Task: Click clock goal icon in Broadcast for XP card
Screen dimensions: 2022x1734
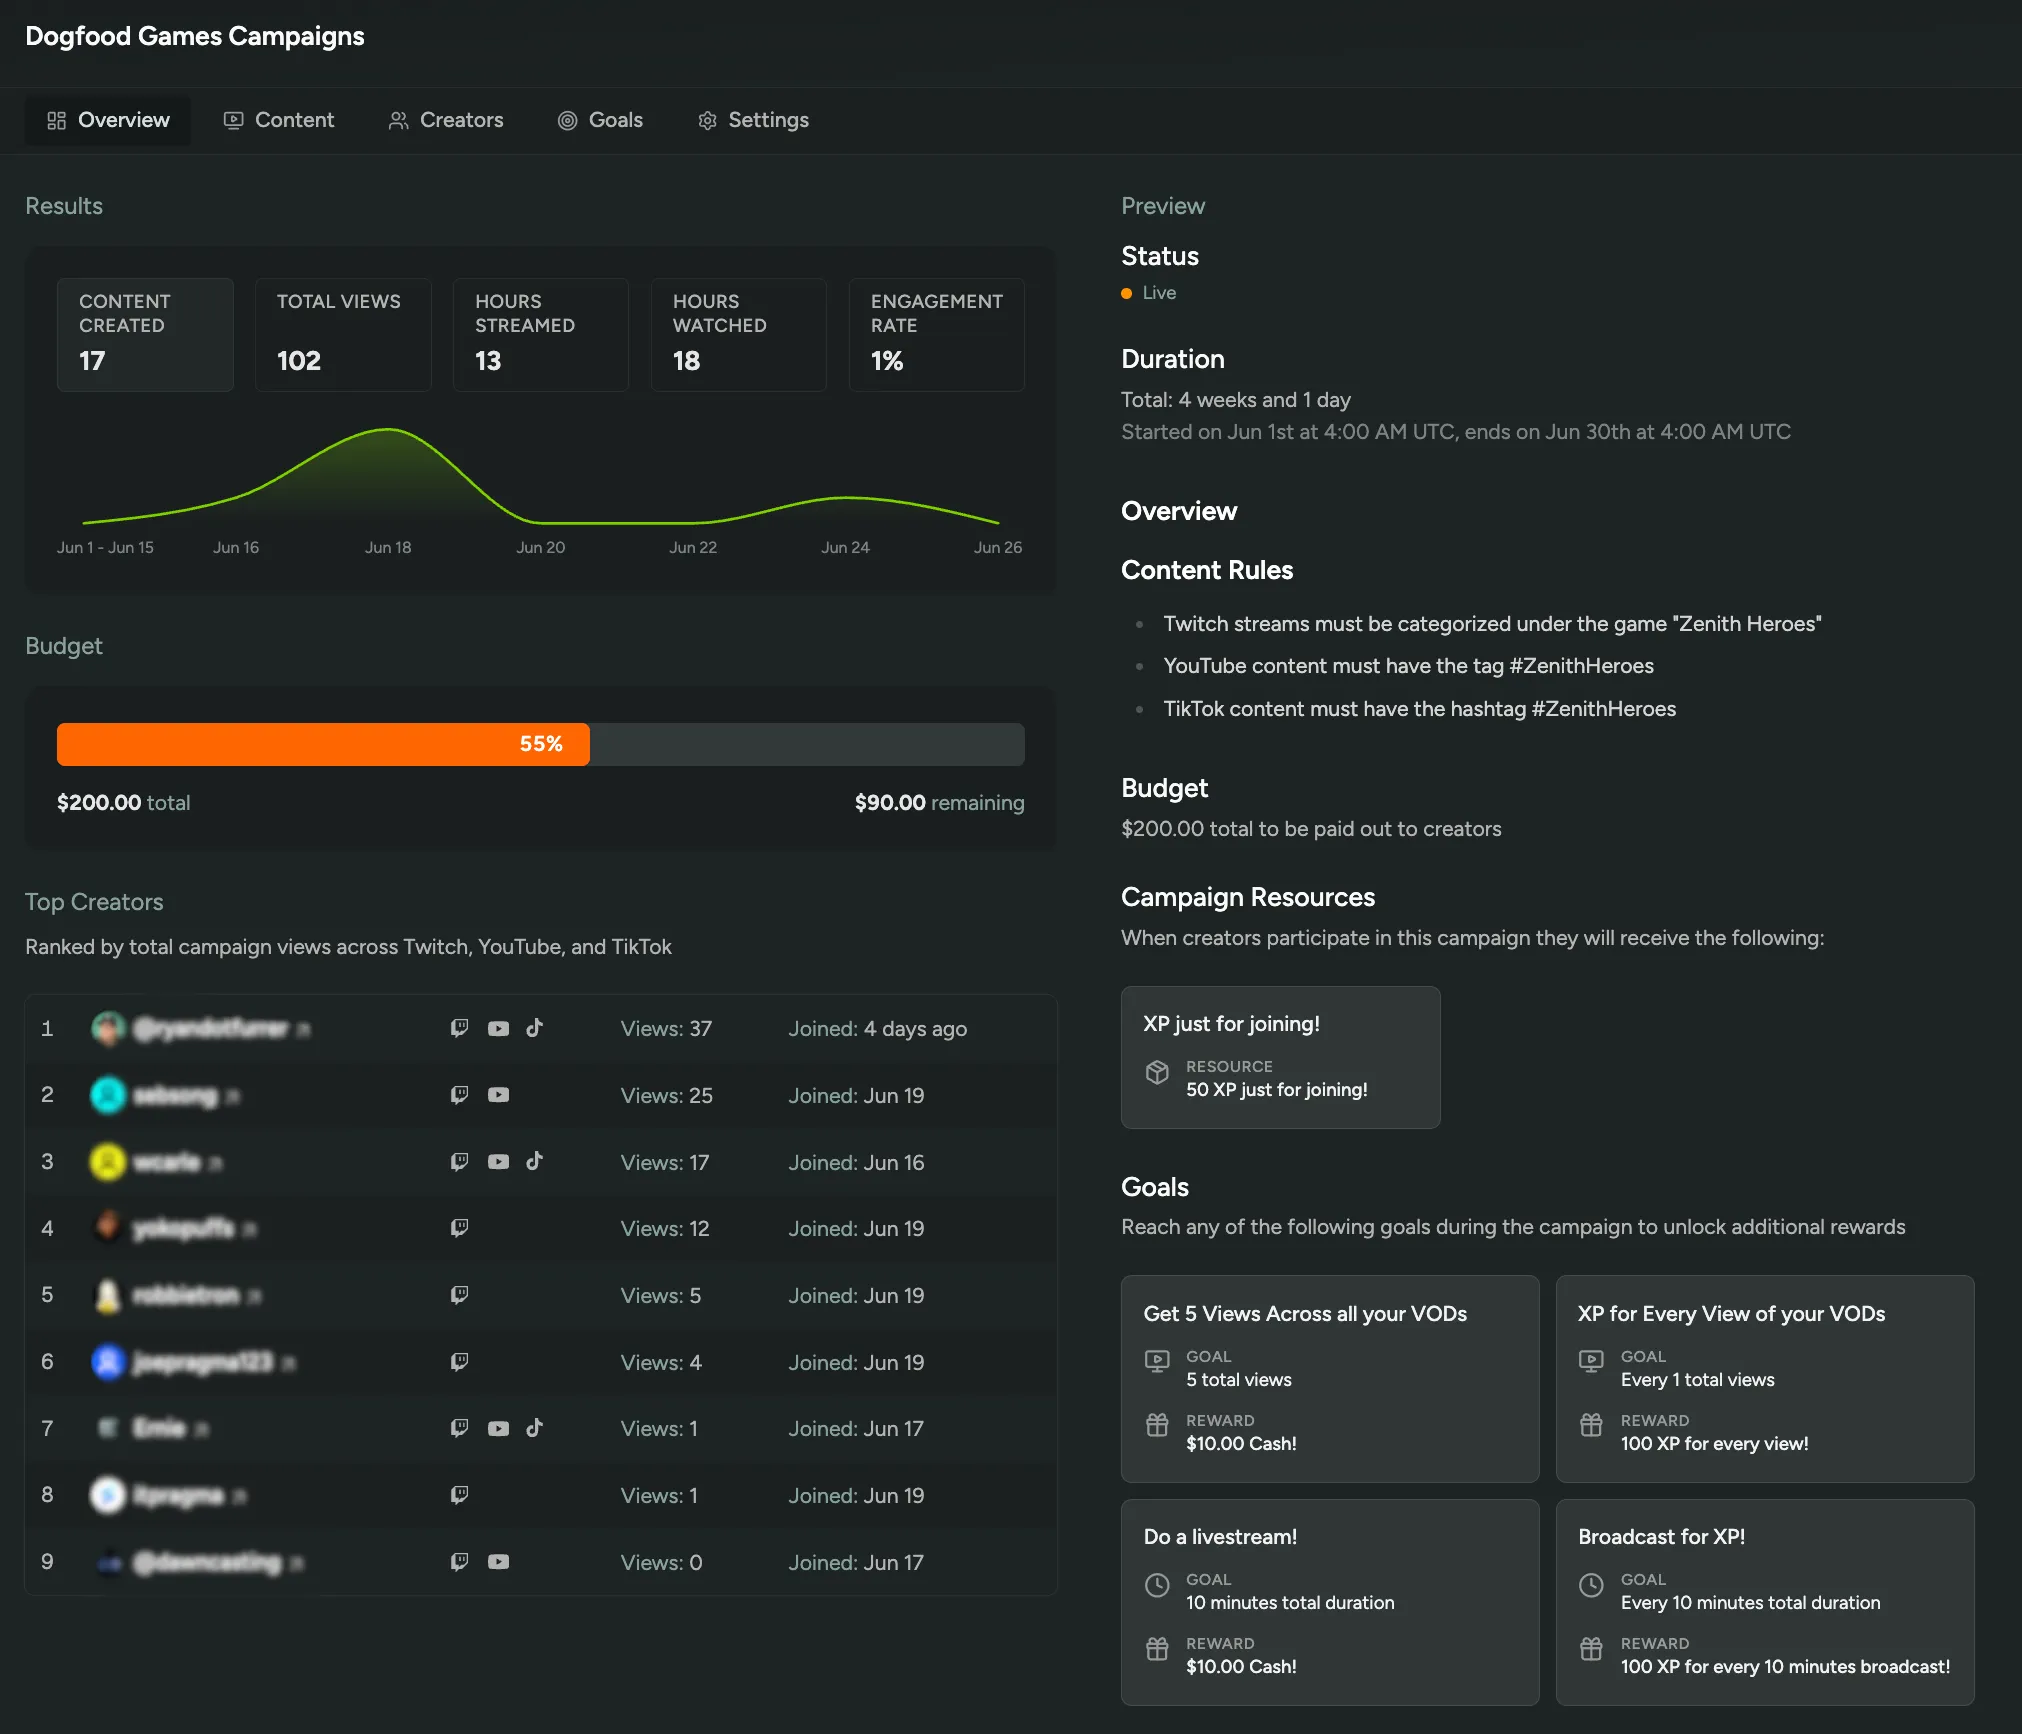Action: [1591, 1585]
